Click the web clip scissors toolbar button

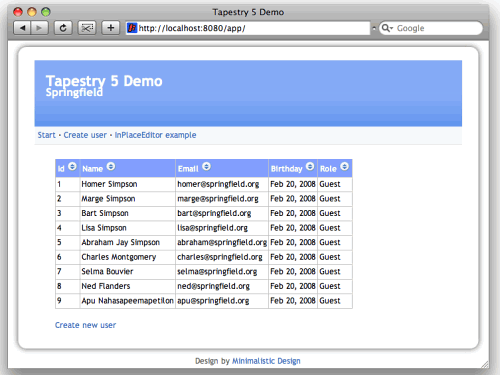(x=87, y=28)
